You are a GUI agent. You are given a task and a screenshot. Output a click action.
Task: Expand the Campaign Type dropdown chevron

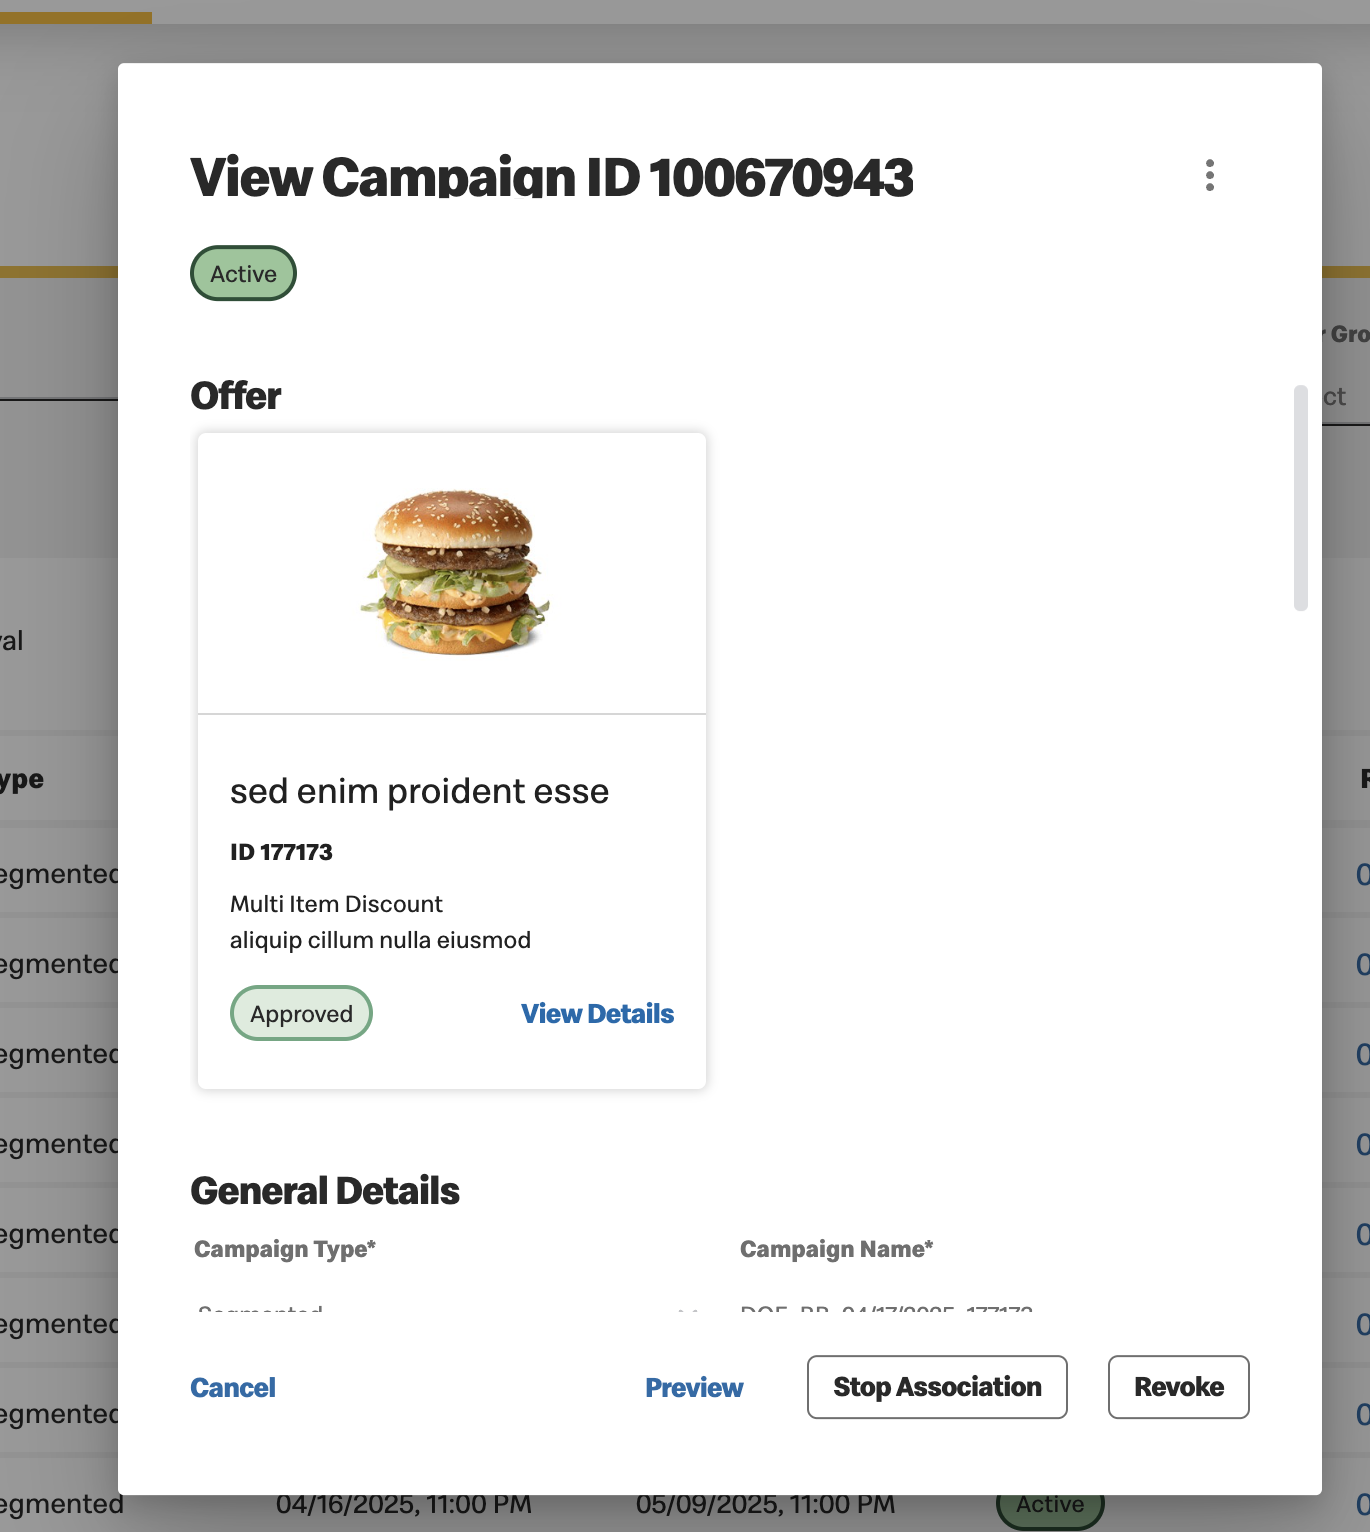(687, 1311)
